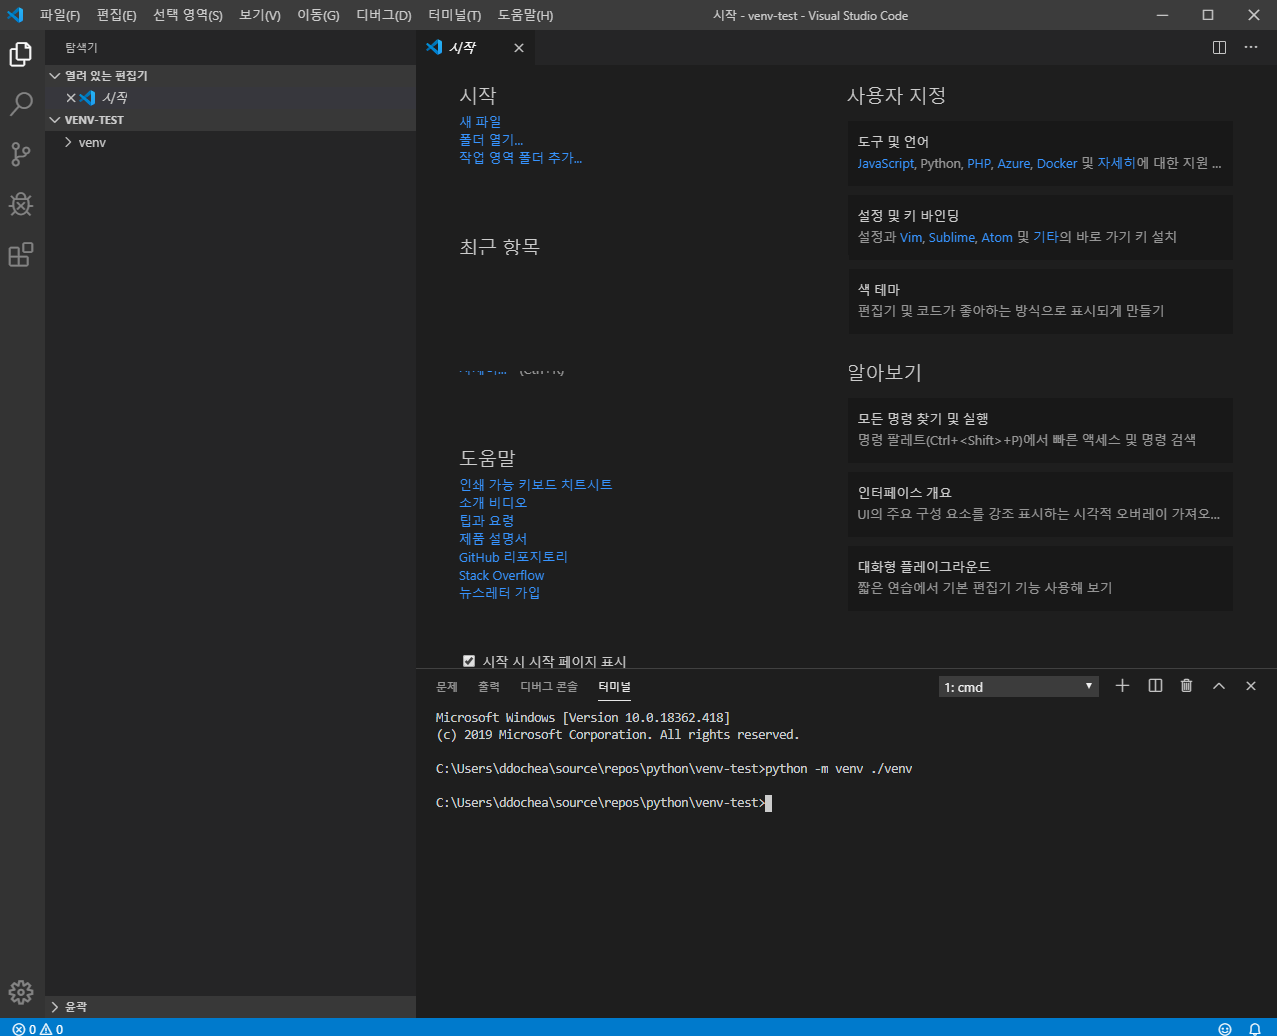Create a new terminal with plus icon
This screenshot has height=1036, width=1277.
1122,686
